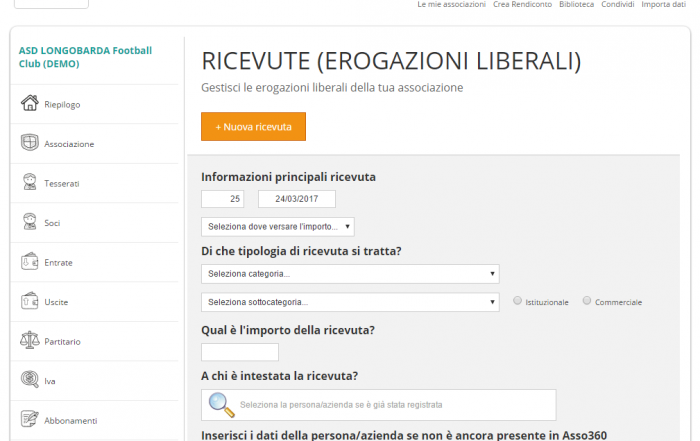Go to Riepilogo sidebar label

(62, 104)
